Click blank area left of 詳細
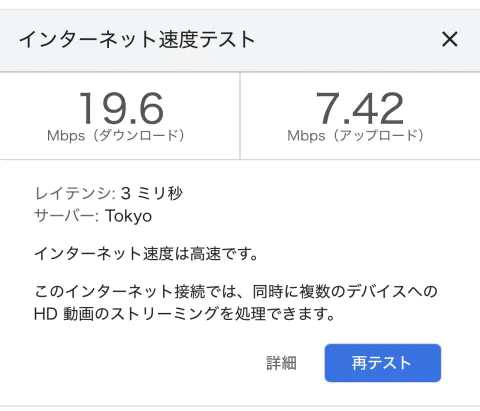Image resolution: width=480 pixels, height=411 pixels. (x=147, y=363)
